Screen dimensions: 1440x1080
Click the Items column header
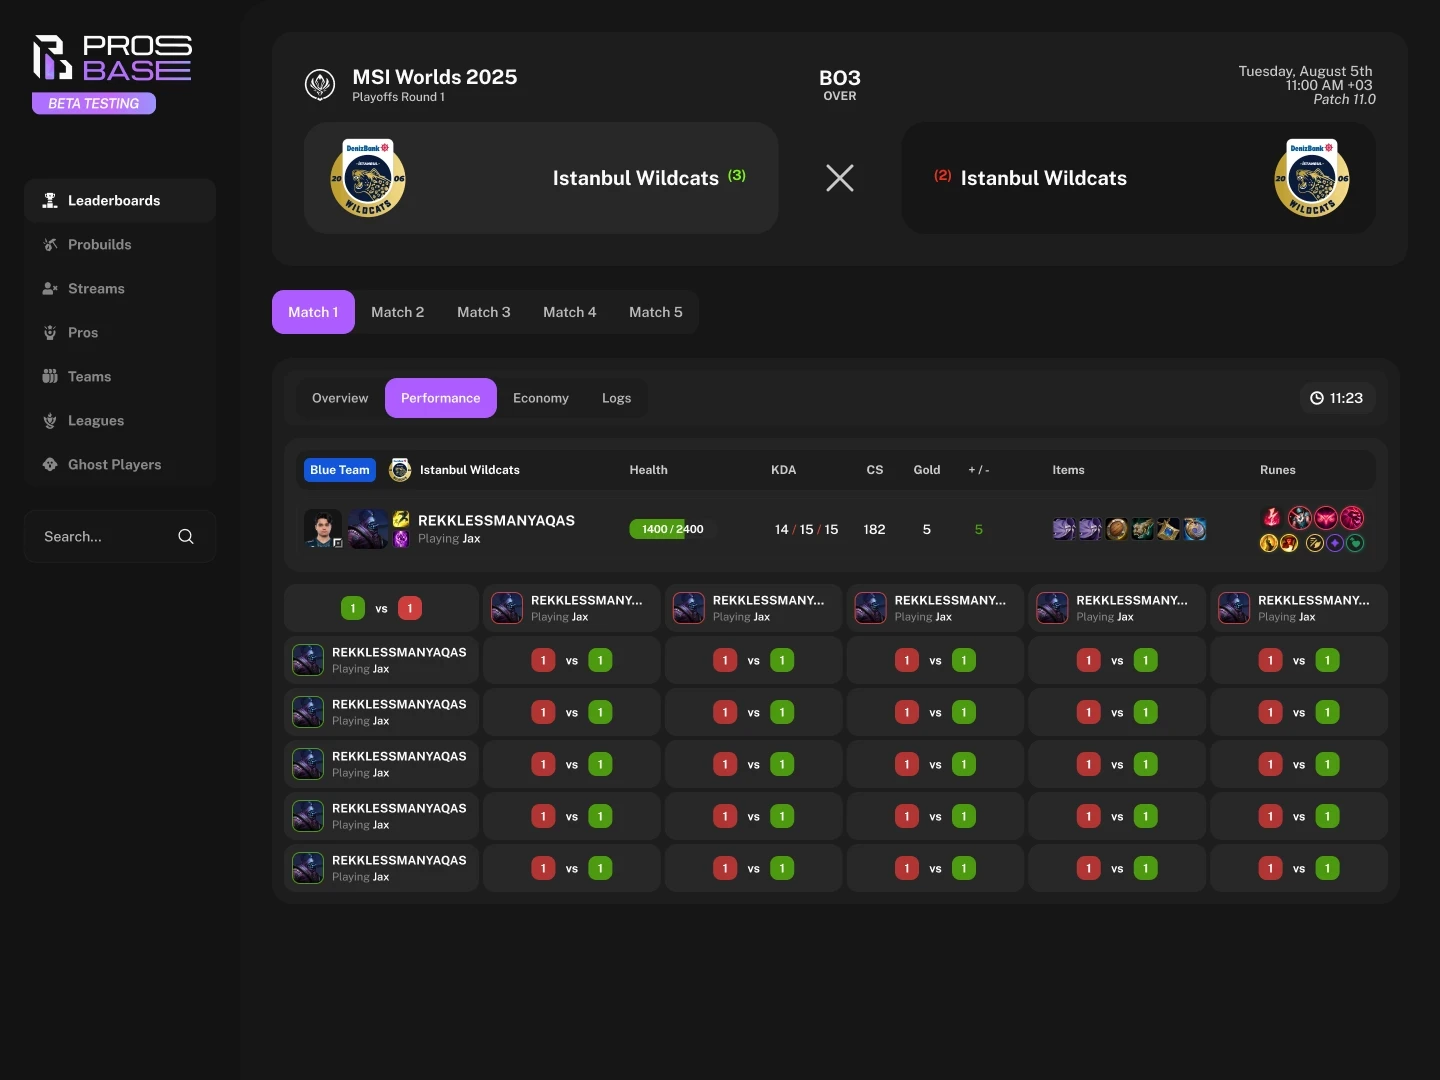1068,470
